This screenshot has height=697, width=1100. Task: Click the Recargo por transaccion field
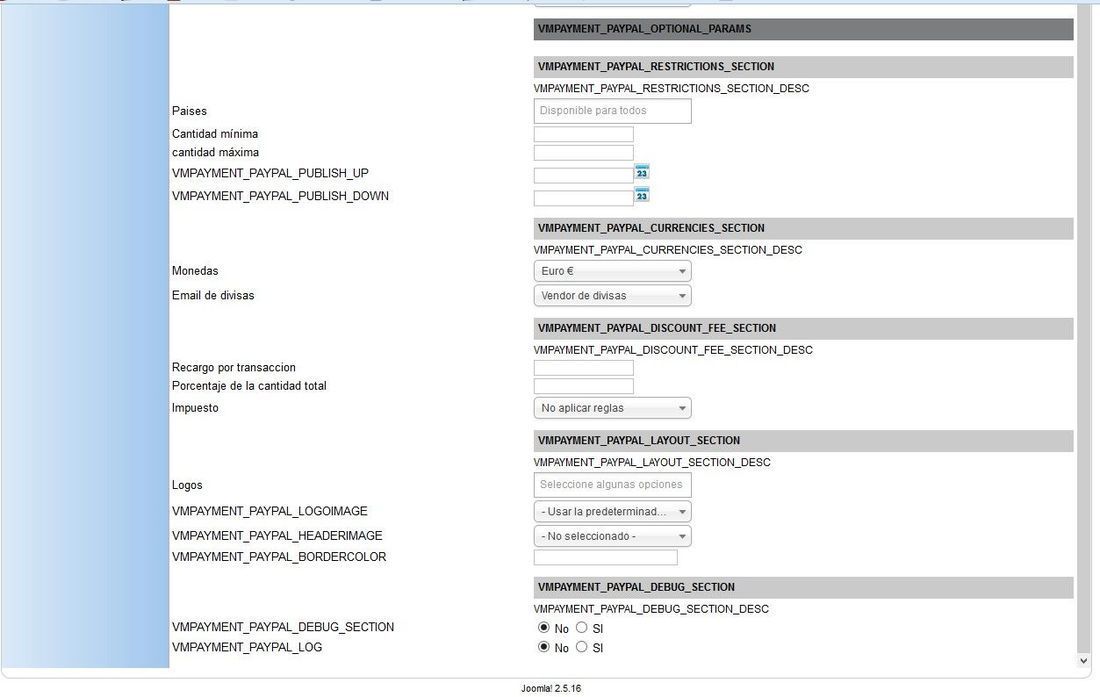pyautogui.click(x=584, y=368)
